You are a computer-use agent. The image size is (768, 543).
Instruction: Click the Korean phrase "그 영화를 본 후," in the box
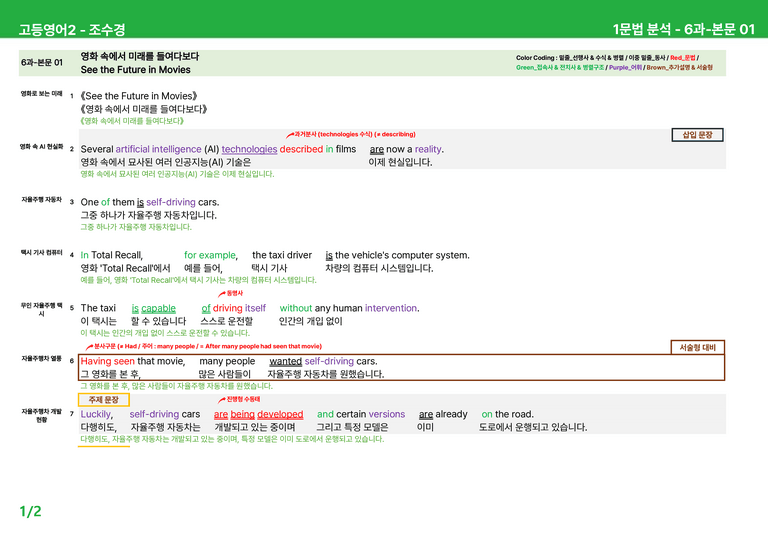111,374
